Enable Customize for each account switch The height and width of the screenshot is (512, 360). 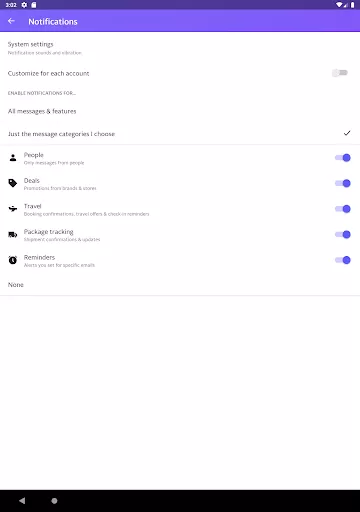pyautogui.click(x=340, y=73)
